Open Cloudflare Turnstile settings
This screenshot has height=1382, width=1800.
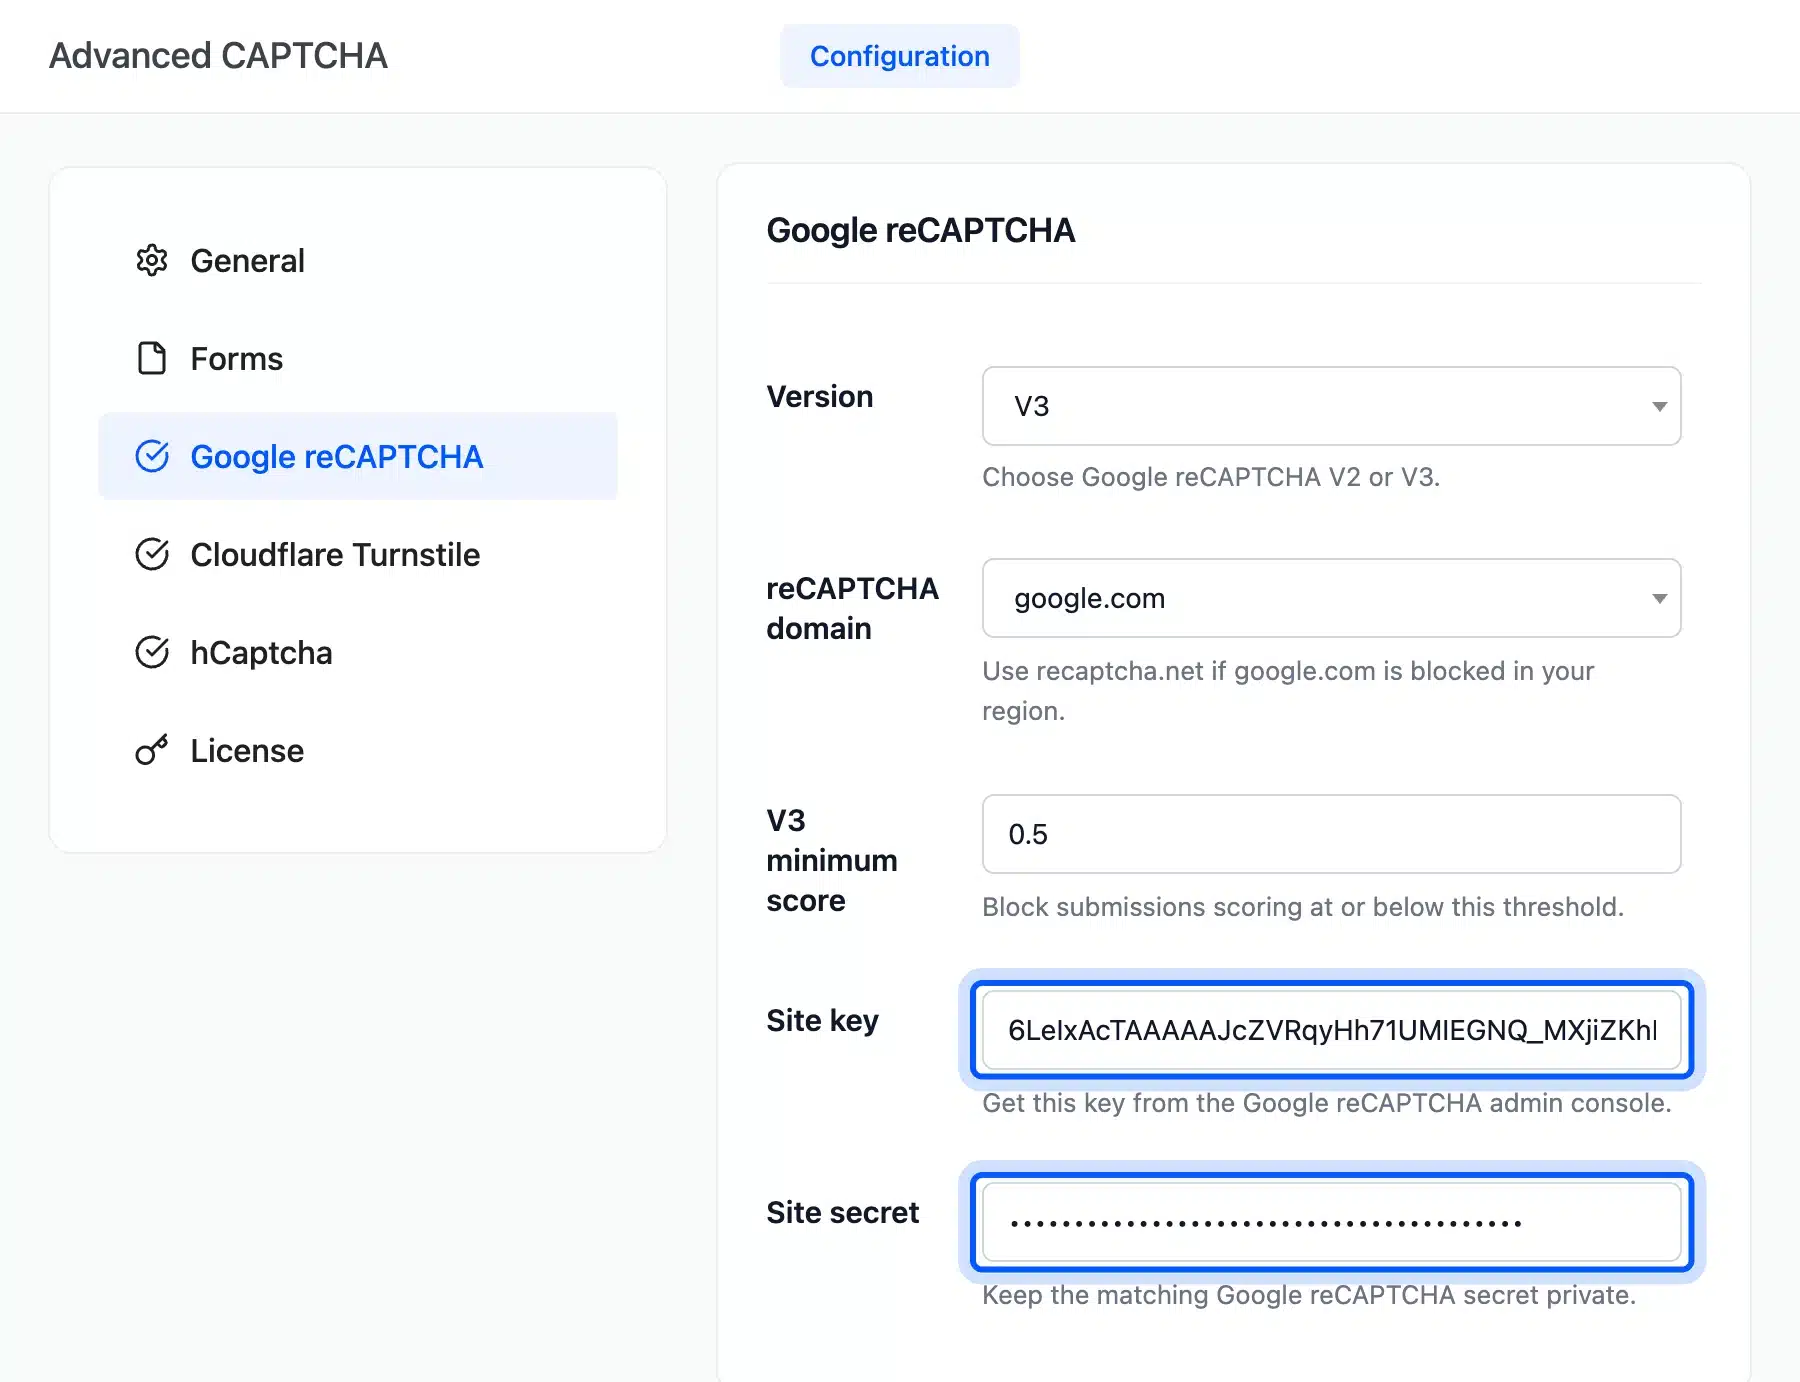(358, 554)
